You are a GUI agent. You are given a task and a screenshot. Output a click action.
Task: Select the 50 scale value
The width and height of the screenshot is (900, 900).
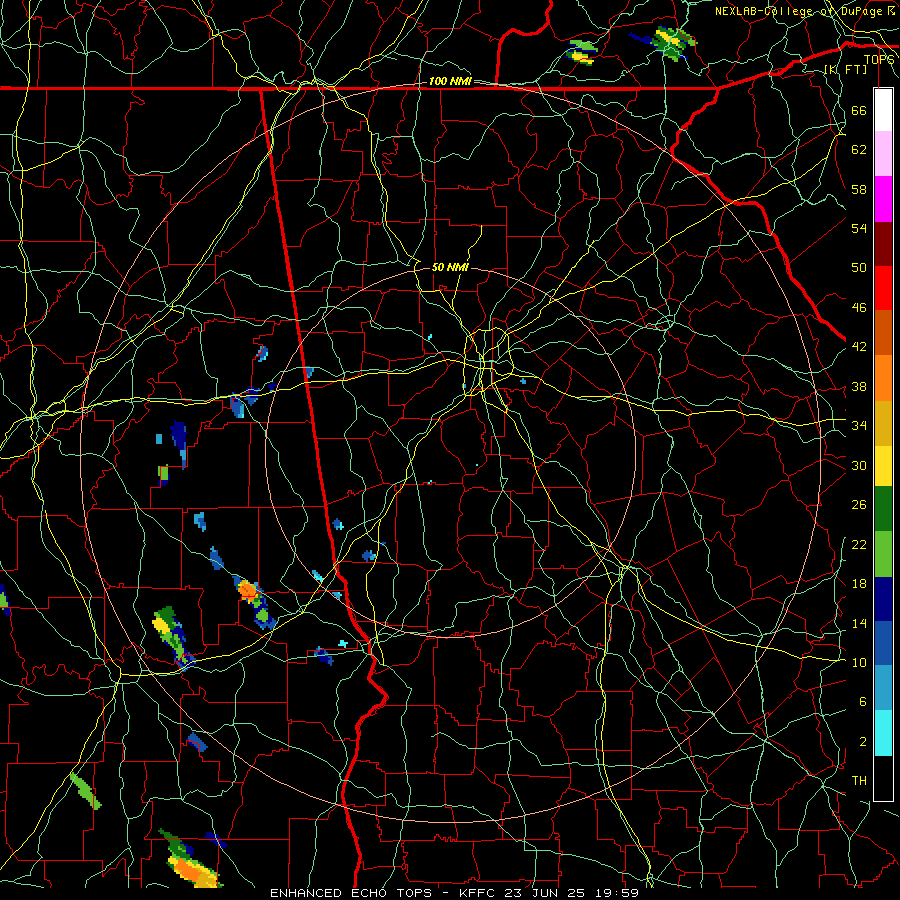859,268
